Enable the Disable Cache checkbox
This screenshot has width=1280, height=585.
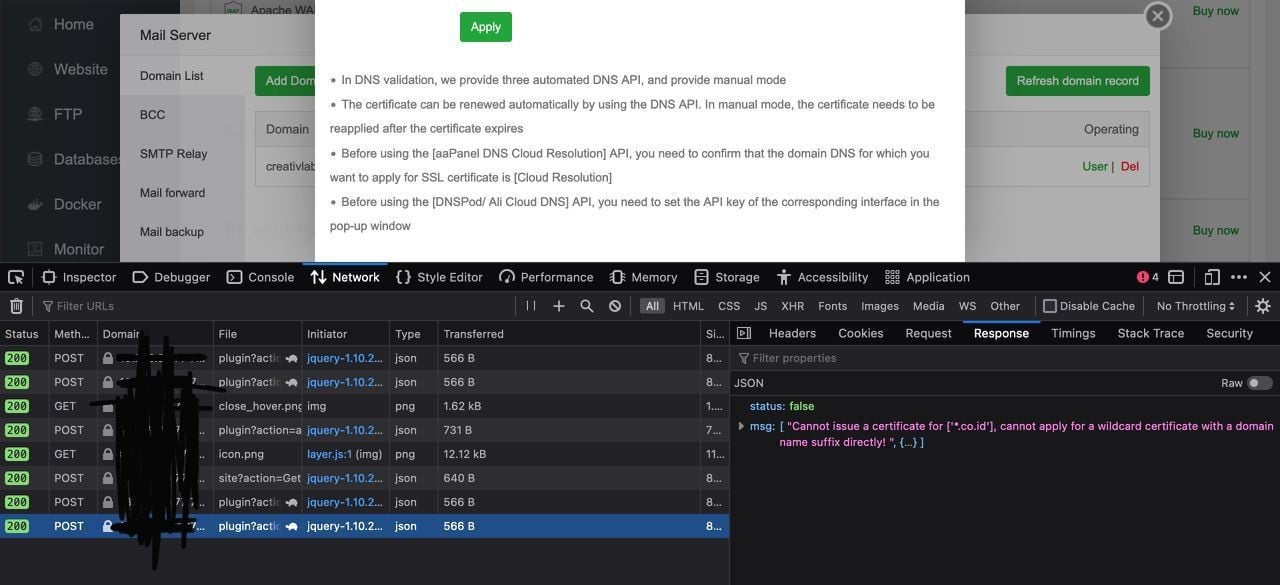click(x=1049, y=306)
